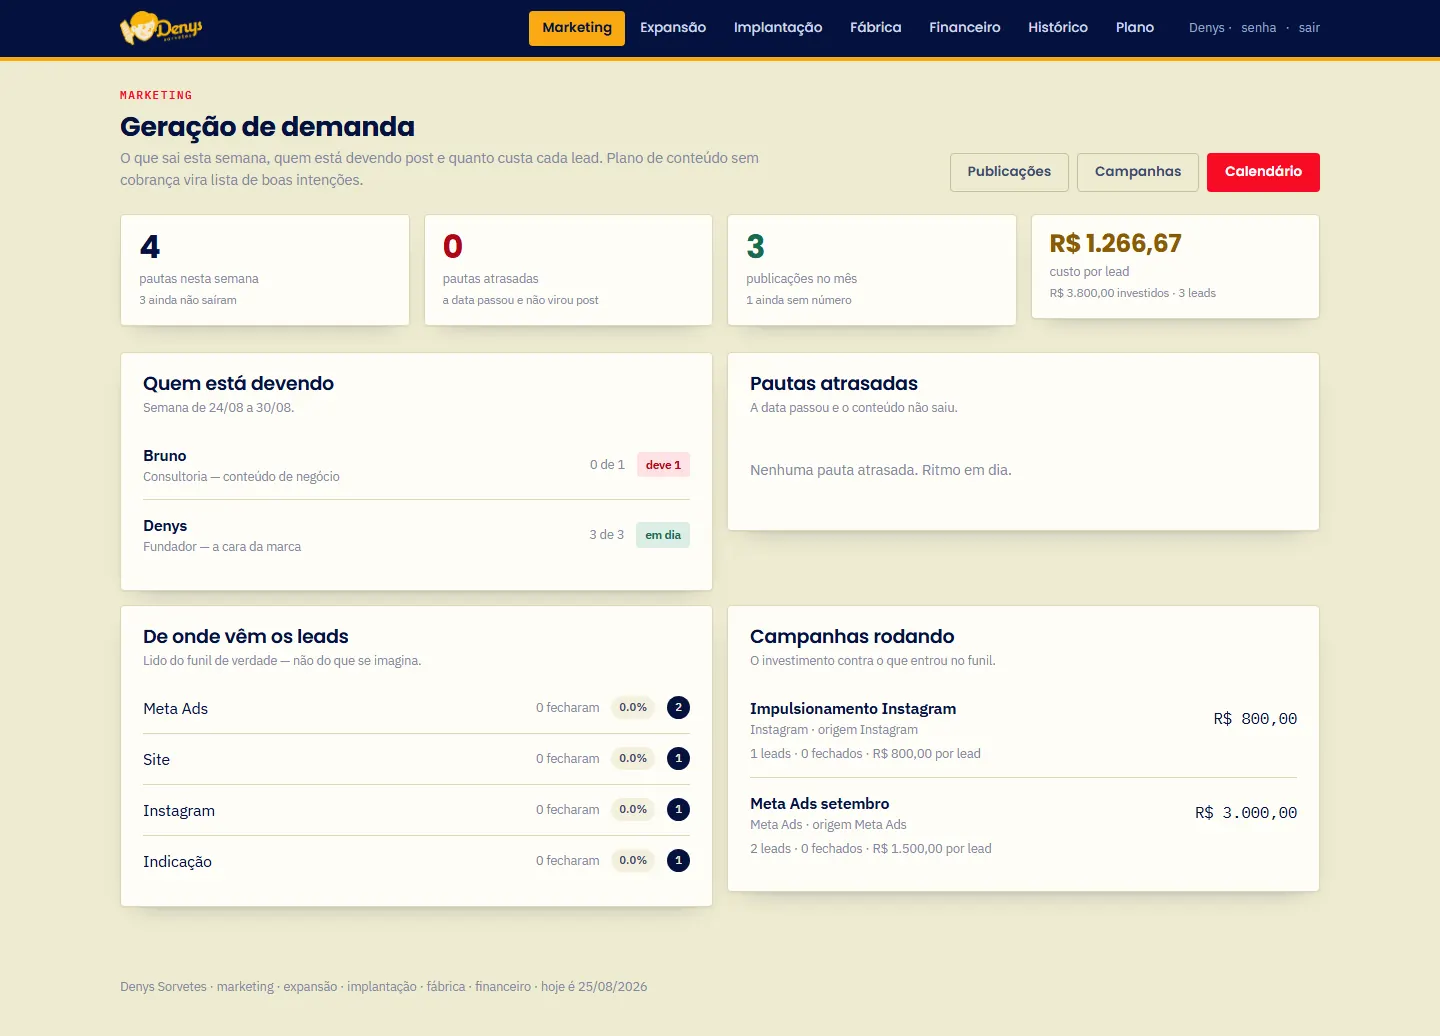This screenshot has width=1440, height=1036.
Task: Select Denys in Quem está devendo
Action: pyautogui.click(x=165, y=526)
